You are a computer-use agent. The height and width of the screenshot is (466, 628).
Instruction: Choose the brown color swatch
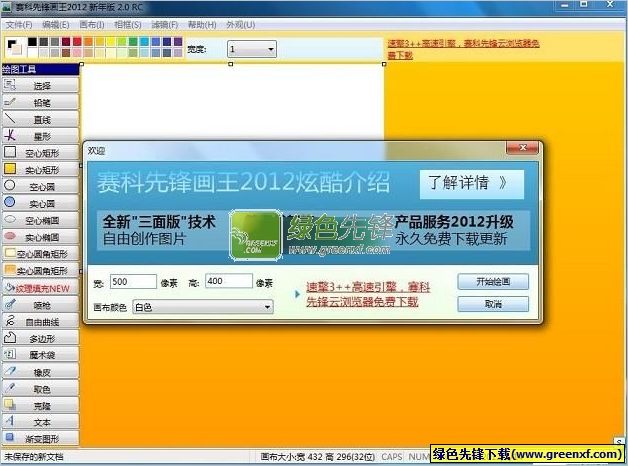tap(66, 52)
